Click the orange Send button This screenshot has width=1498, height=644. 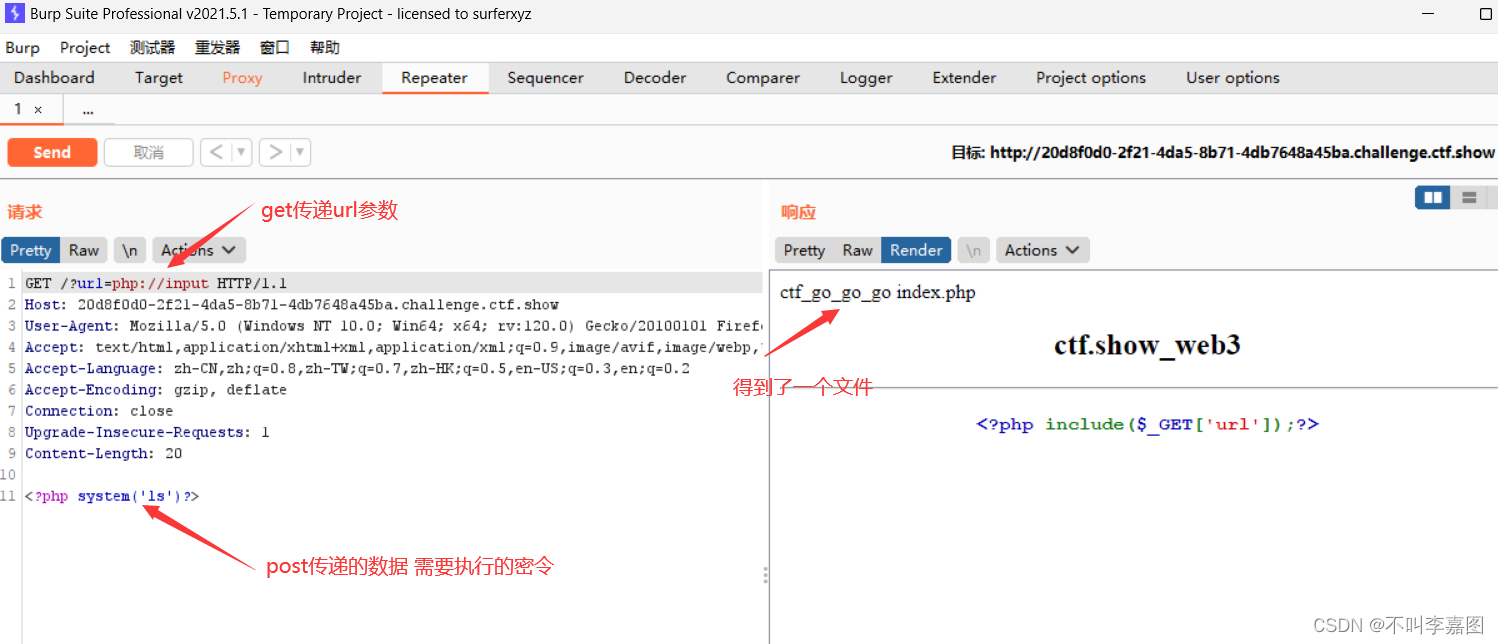[x=52, y=152]
